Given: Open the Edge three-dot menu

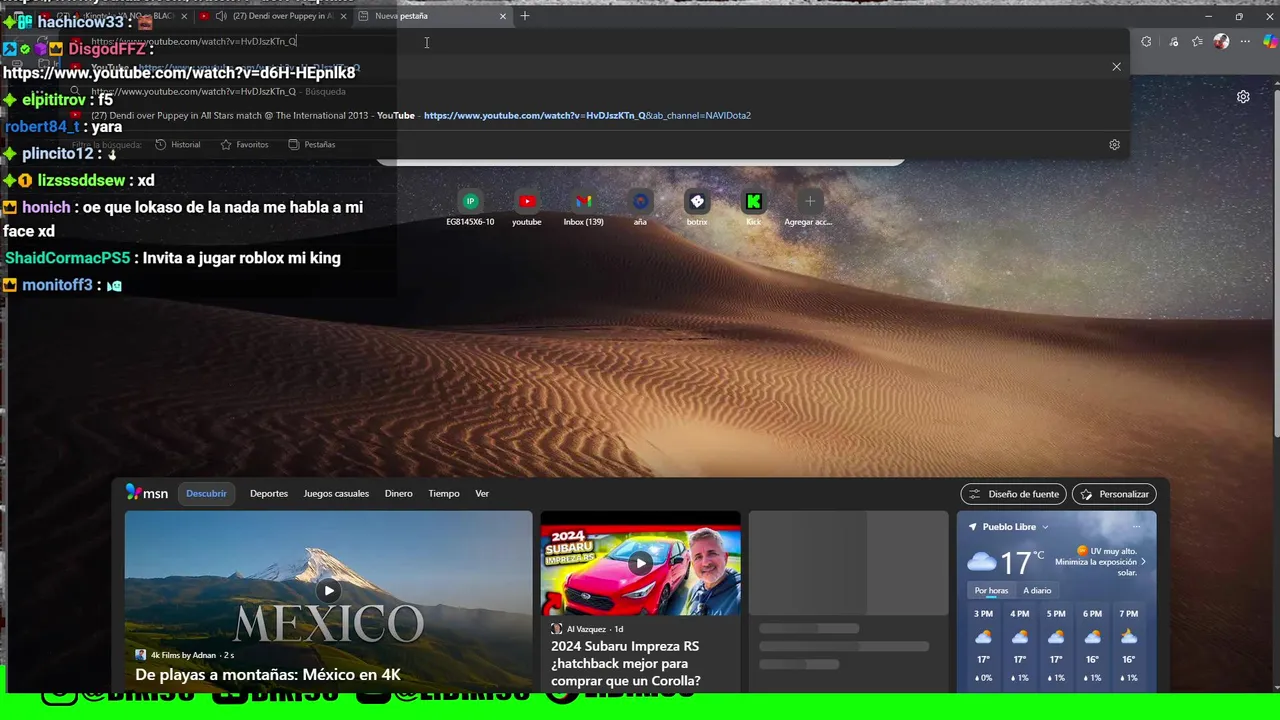Looking at the screenshot, I should [1245, 42].
